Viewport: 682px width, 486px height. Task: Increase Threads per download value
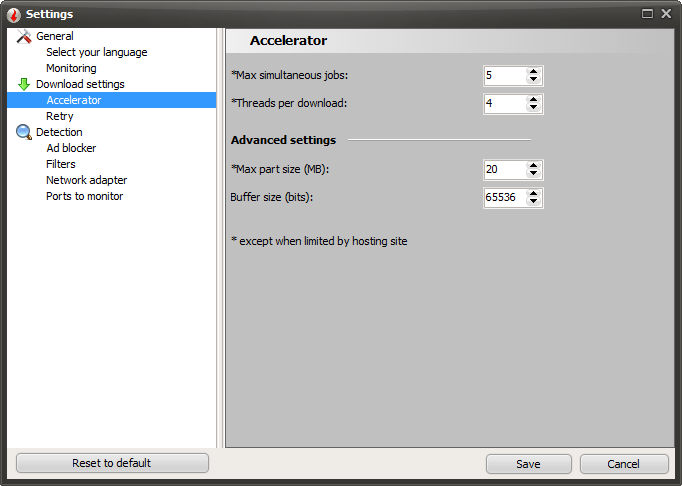tap(533, 99)
